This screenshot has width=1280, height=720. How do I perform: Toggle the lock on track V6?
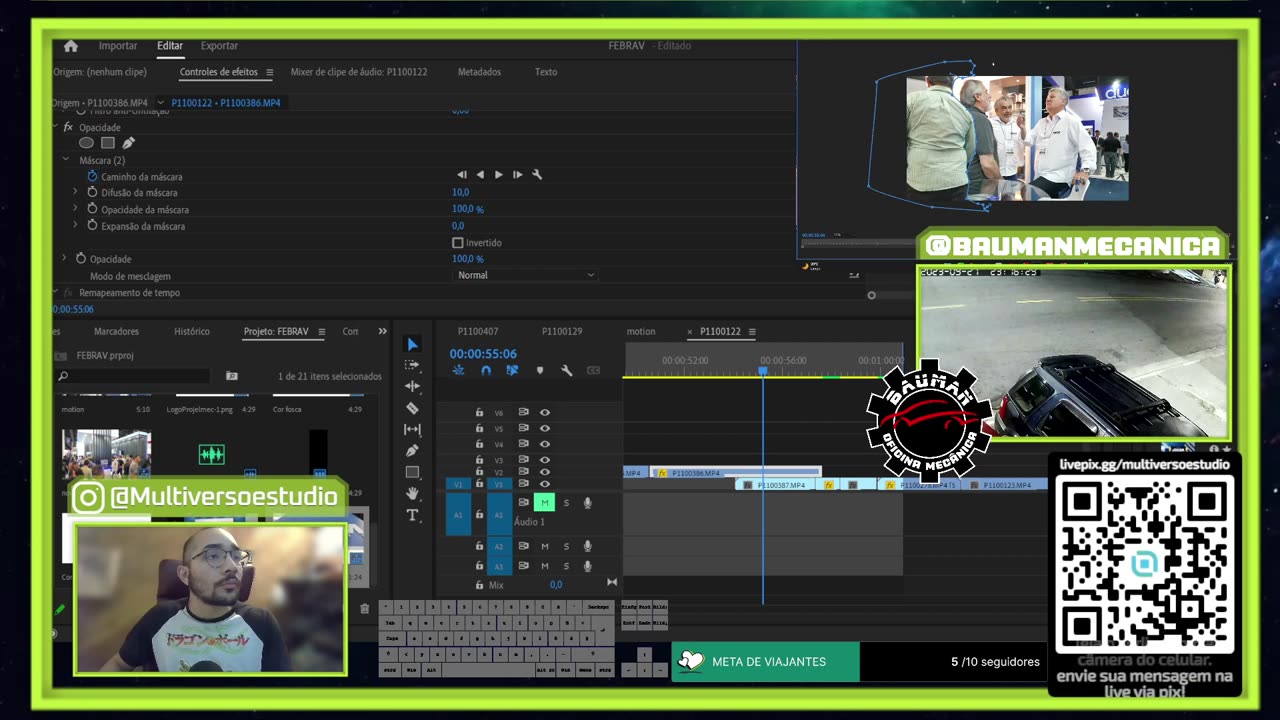click(x=479, y=412)
